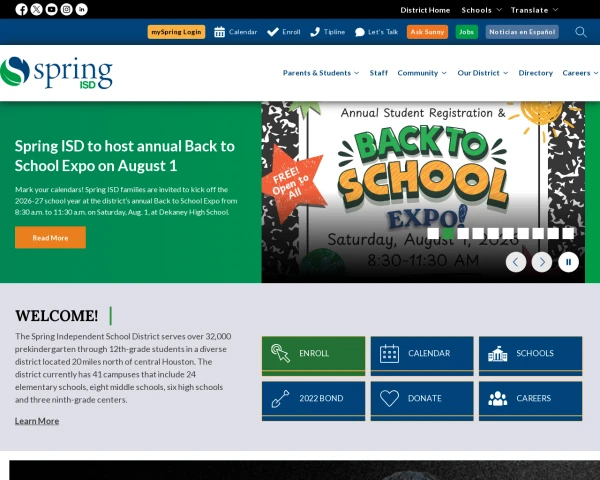Go to the next slide arrow
The width and height of the screenshot is (600, 480).
(x=542, y=262)
